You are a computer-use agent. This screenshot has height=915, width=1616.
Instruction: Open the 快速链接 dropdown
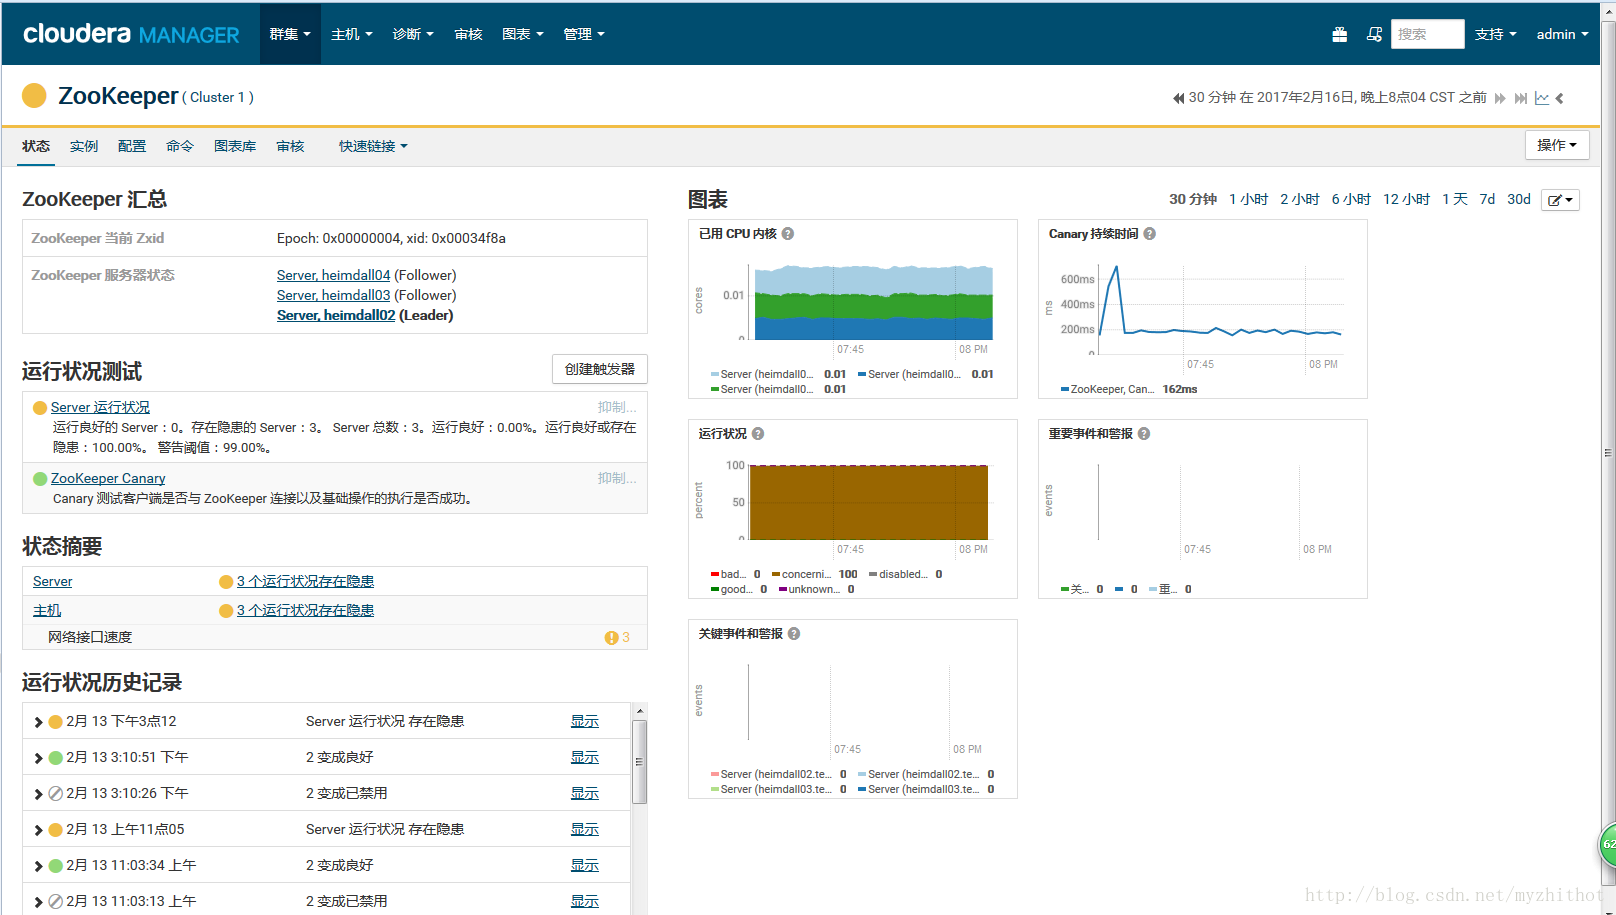point(373,146)
